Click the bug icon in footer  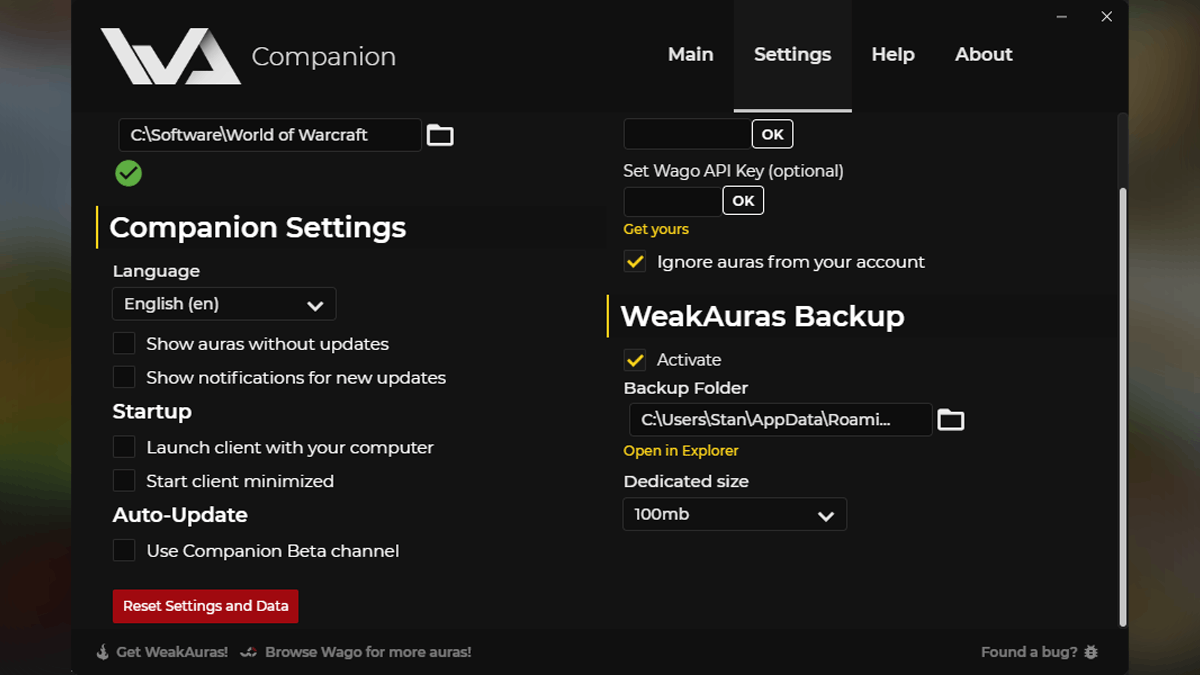pyautogui.click(x=1091, y=652)
